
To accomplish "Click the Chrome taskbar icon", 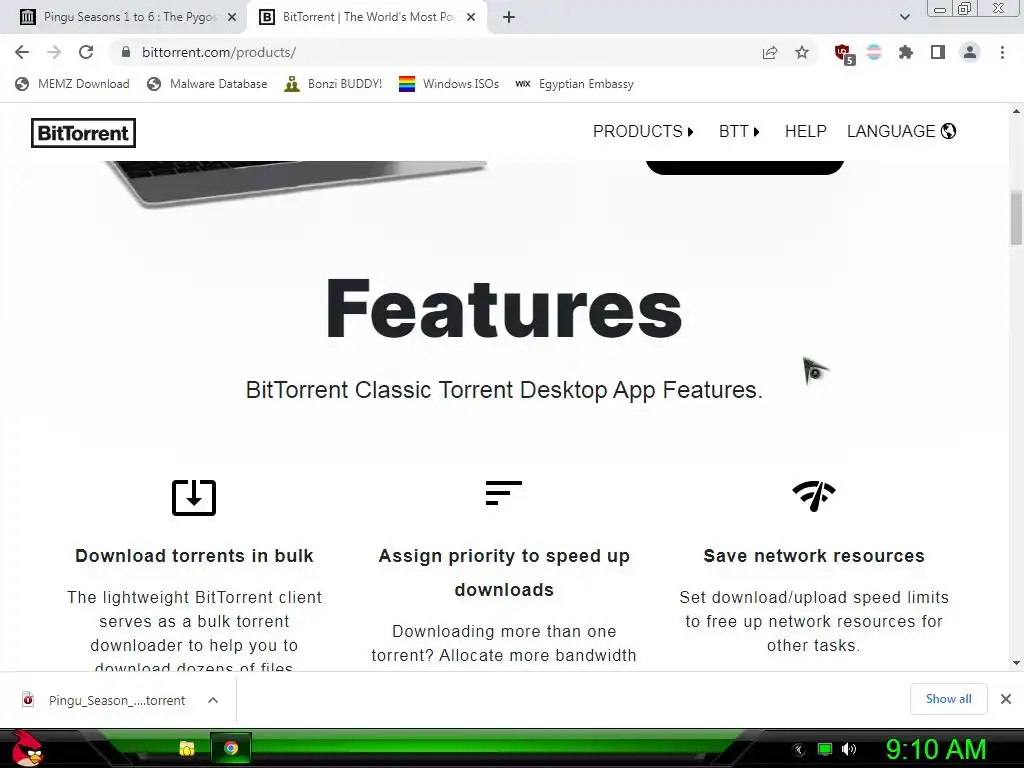I will pos(231,748).
